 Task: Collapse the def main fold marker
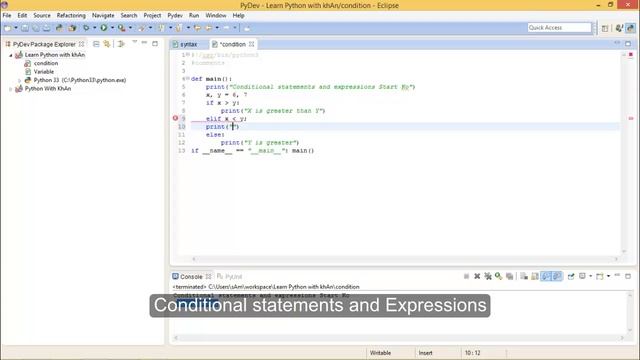point(187,78)
